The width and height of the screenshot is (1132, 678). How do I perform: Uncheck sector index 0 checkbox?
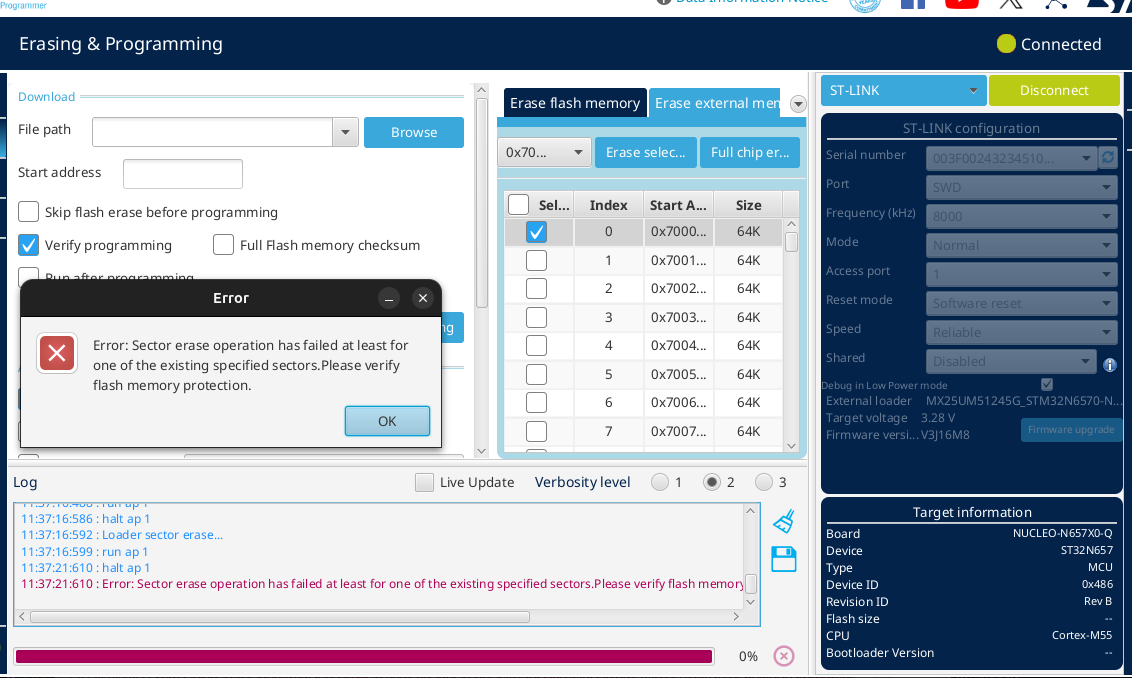pyautogui.click(x=536, y=232)
